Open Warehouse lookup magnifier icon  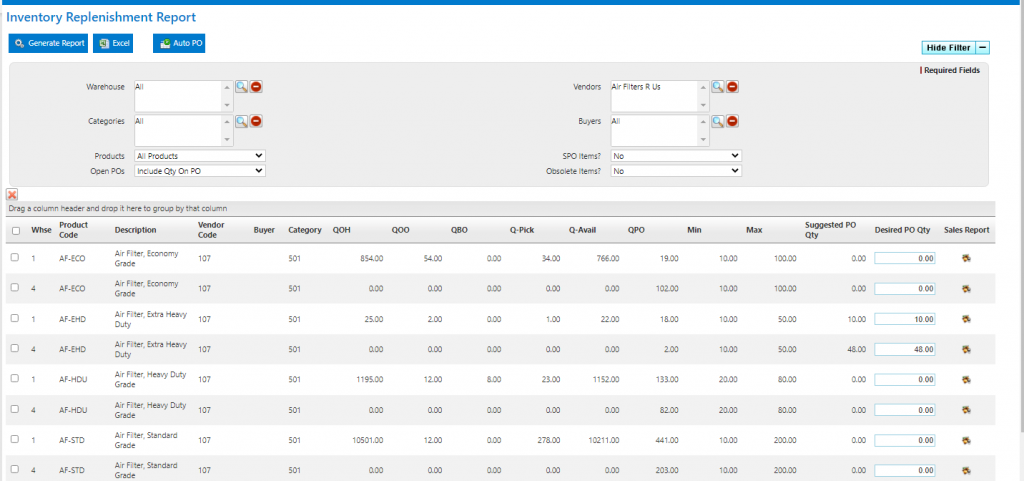(242, 87)
